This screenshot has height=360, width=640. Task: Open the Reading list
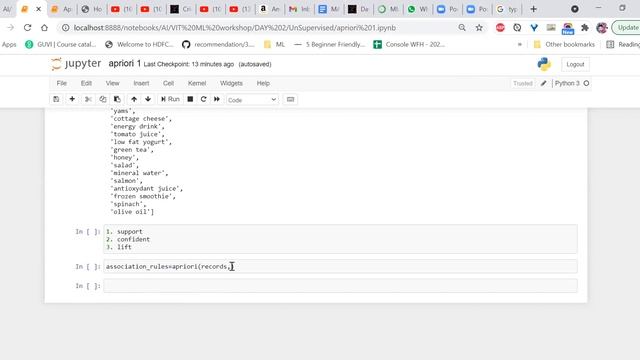coord(623,44)
